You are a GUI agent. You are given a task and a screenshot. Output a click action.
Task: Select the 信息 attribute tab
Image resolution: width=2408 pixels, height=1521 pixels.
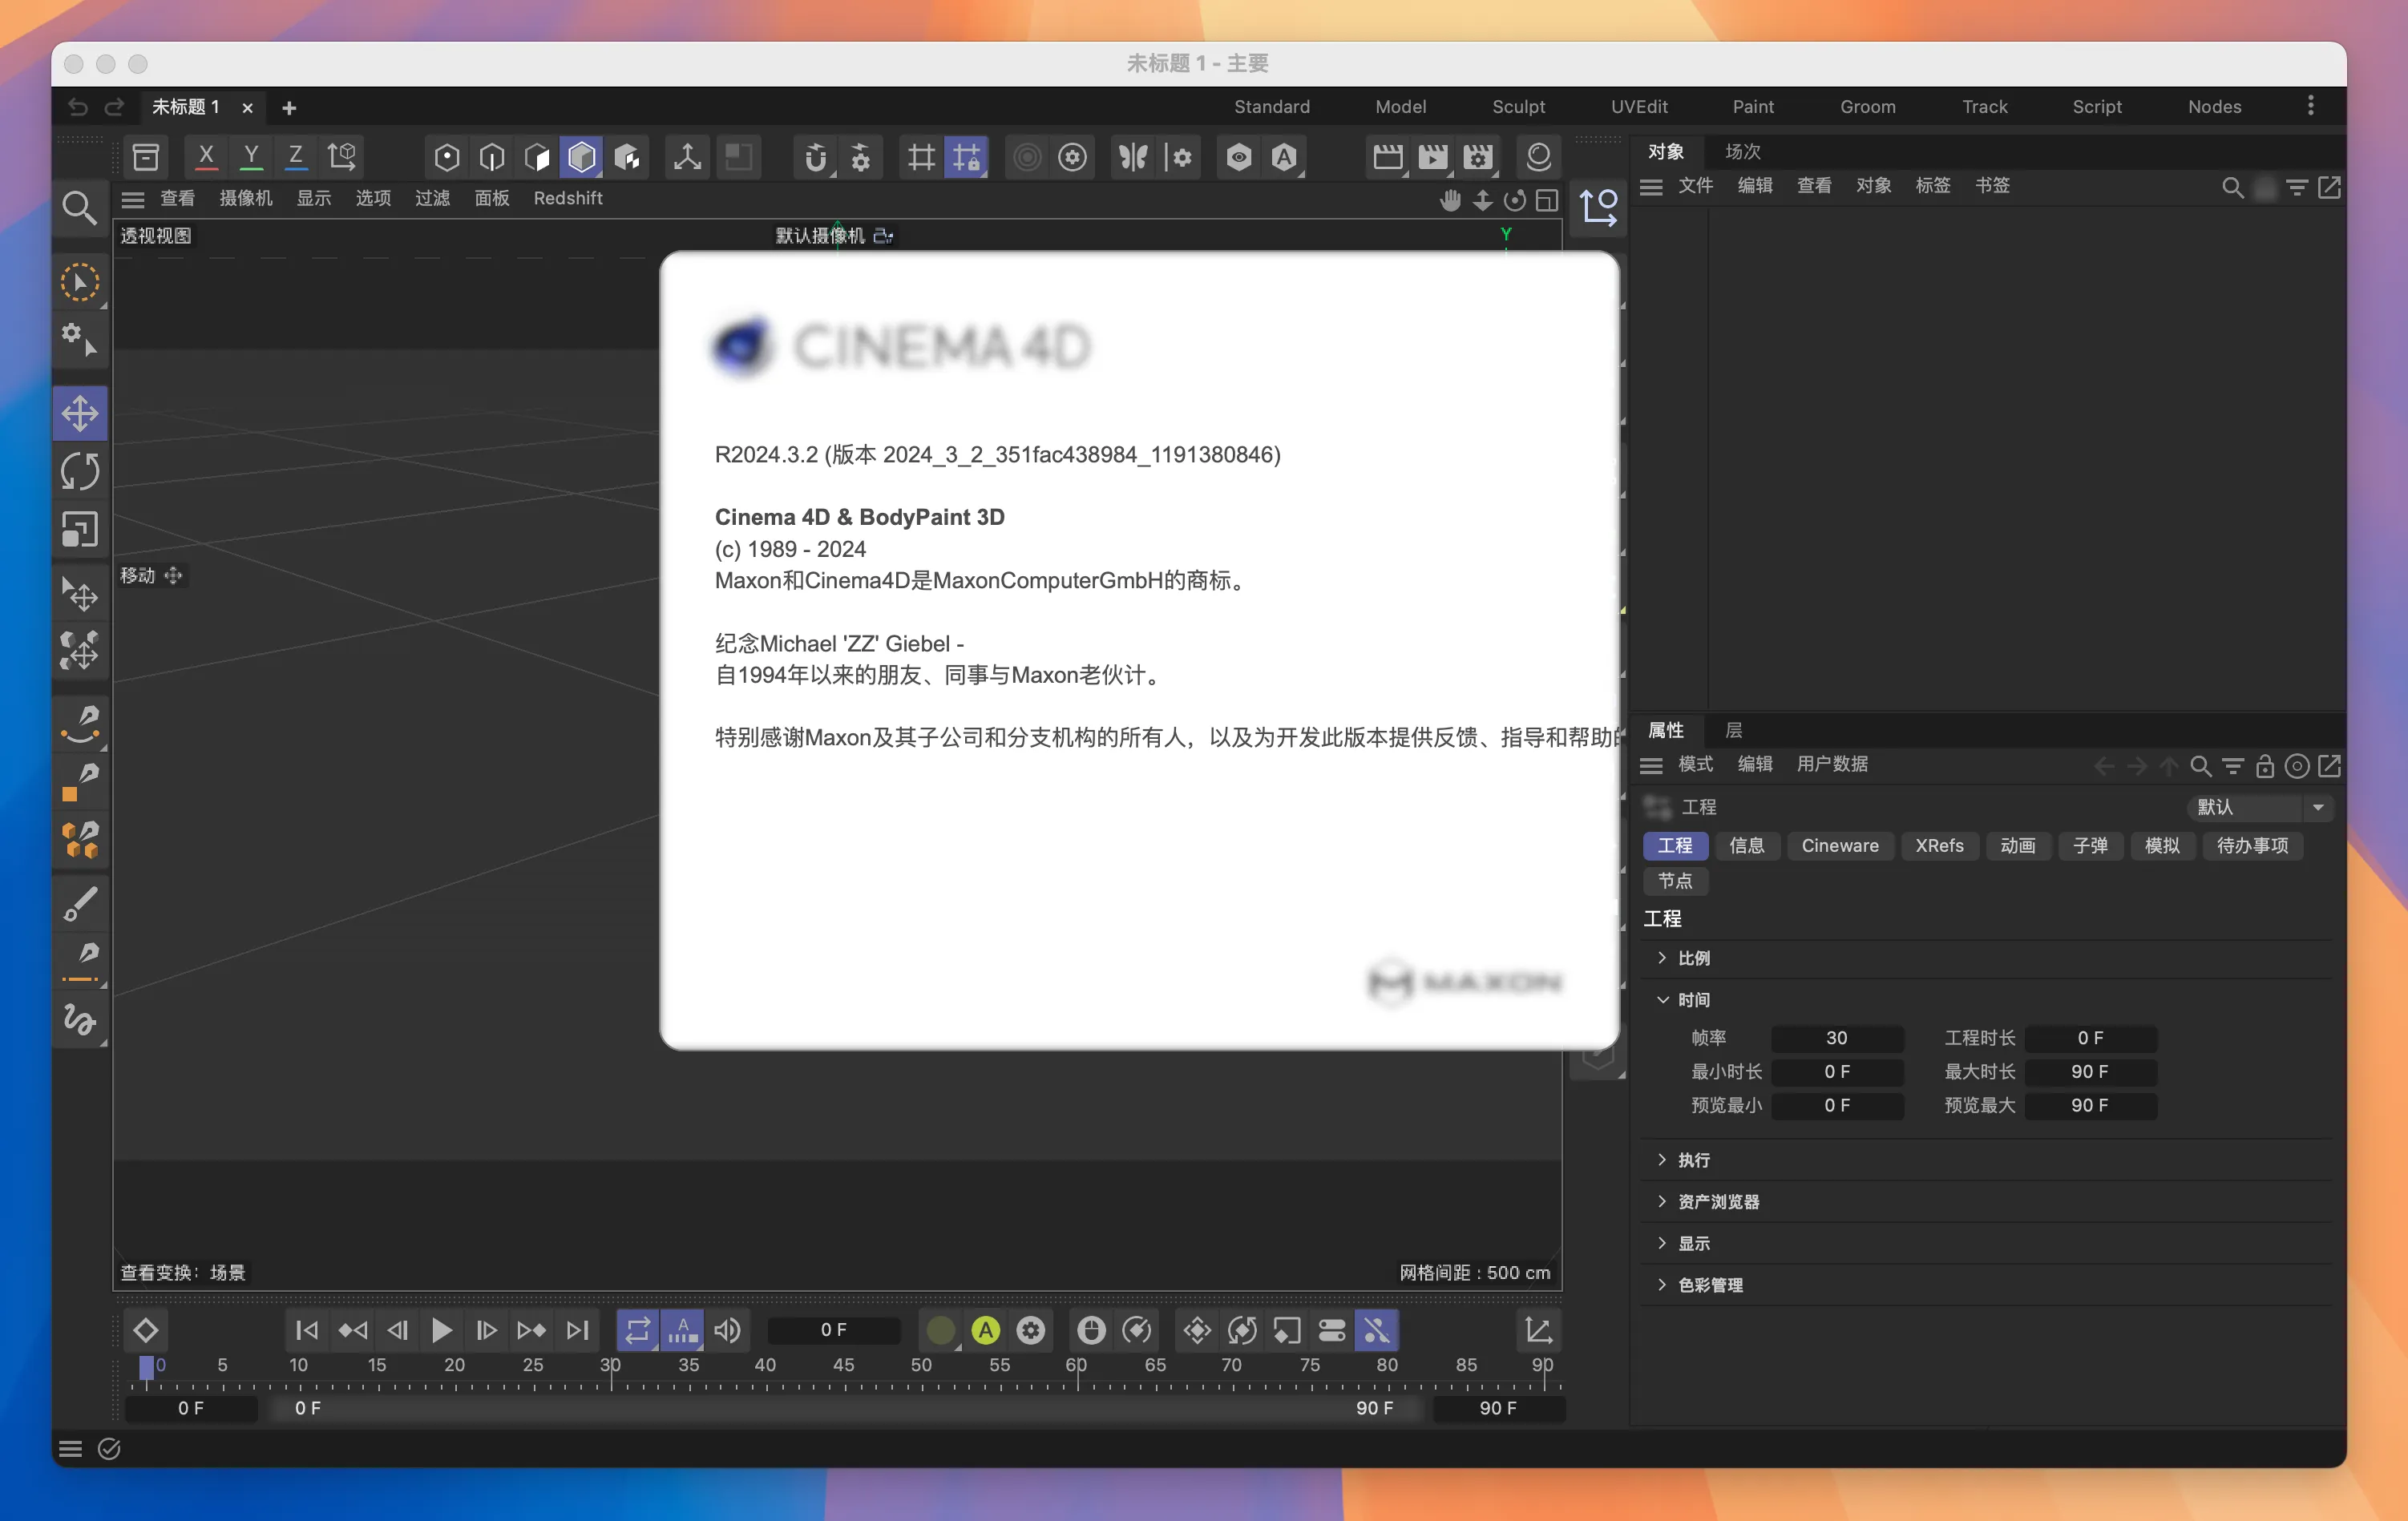(x=1747, y=846)
